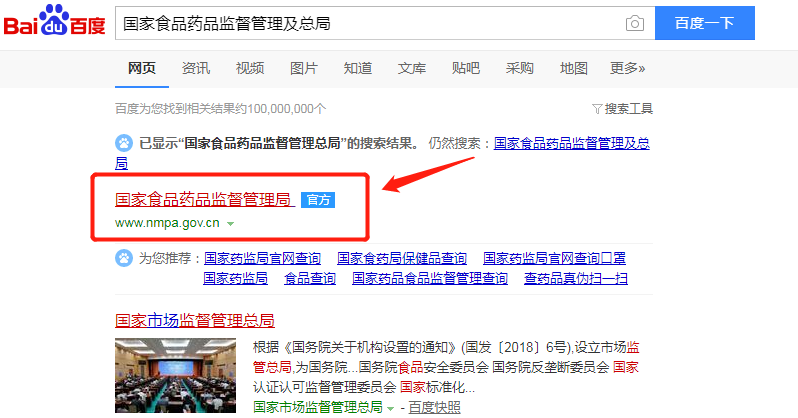Image resolution: width=798 pixels, height=418 pixels.
Task: Switch to the 贴吧 tab
Action: point(466,68)
